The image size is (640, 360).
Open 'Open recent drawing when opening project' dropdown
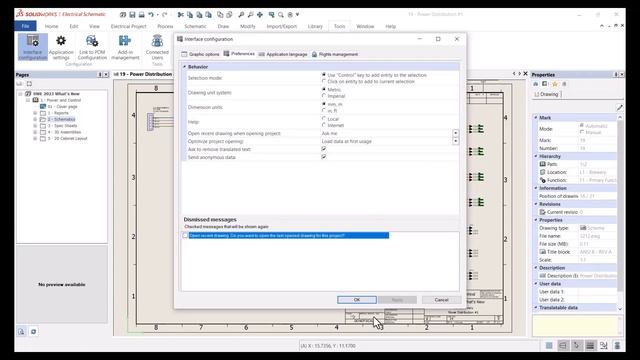point(456,133)
